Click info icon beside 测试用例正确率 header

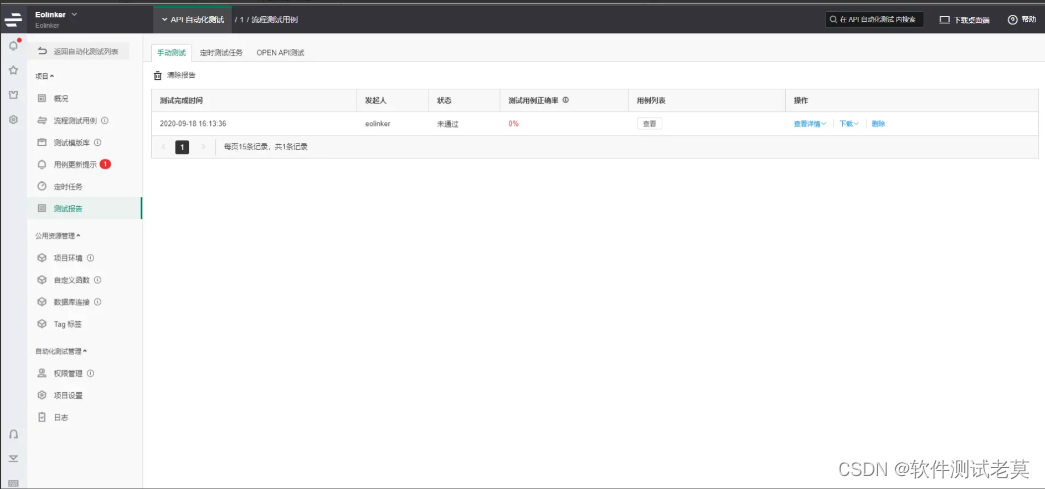click(565, 100)
